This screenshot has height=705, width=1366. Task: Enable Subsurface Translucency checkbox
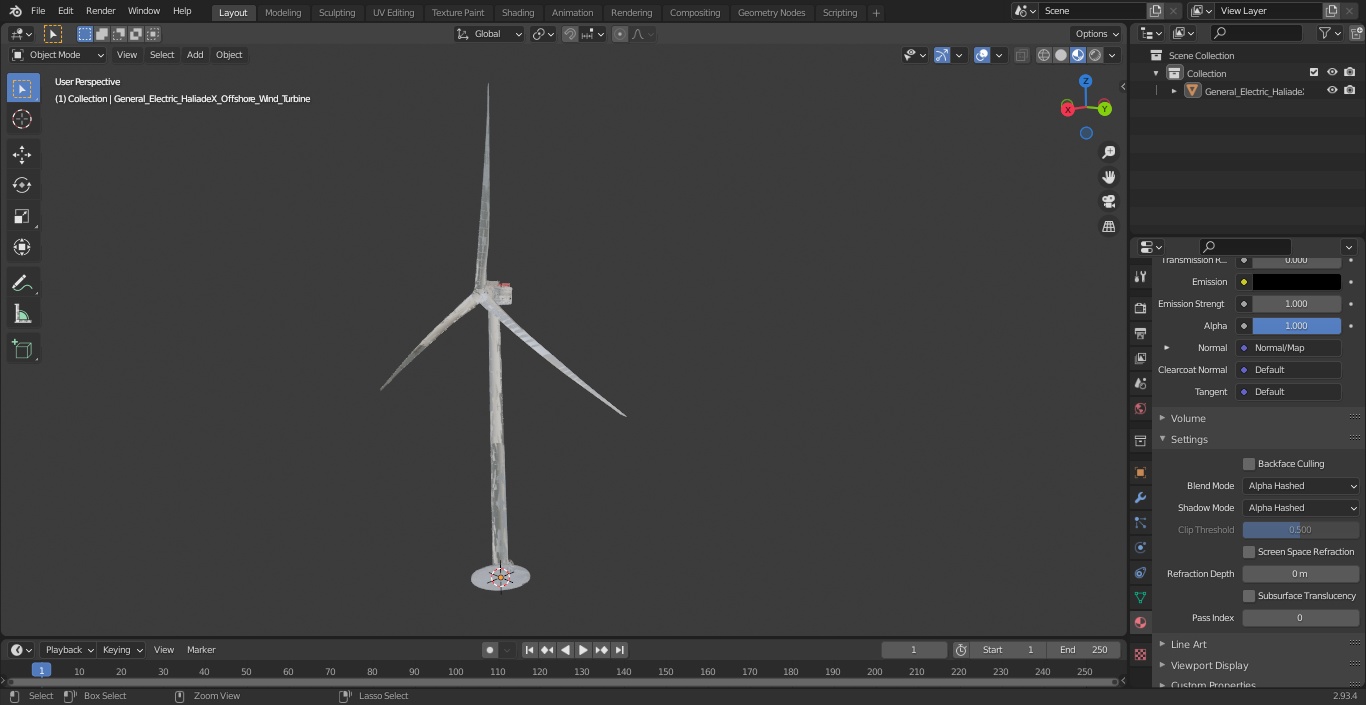[x=1249, y=596]
